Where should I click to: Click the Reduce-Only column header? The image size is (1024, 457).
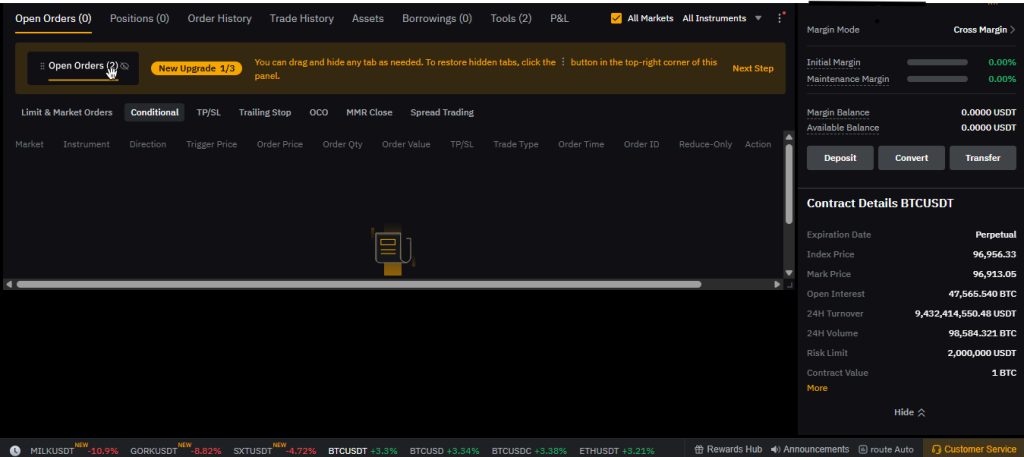click(705, 144)
